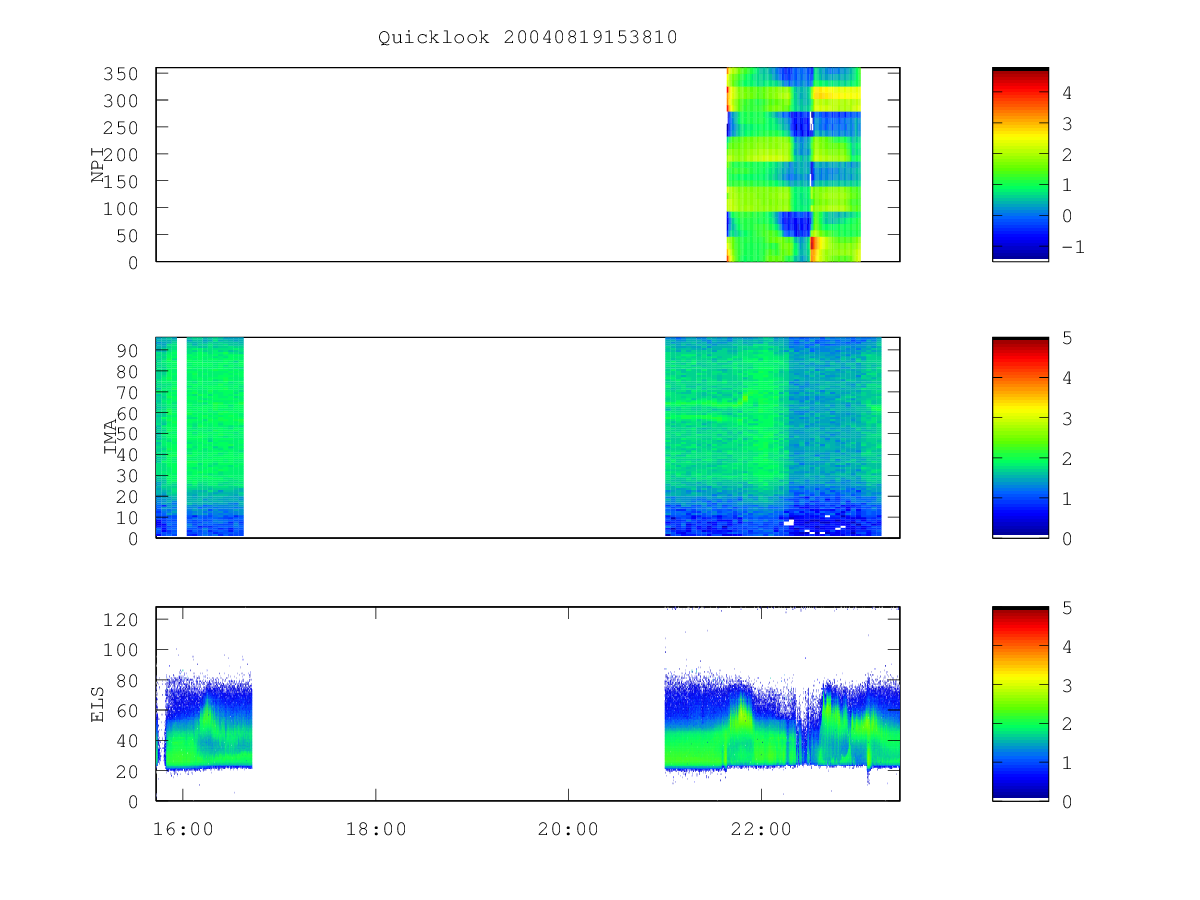Click the 5 label on ELS colorbar

[x=1068, y=608]
